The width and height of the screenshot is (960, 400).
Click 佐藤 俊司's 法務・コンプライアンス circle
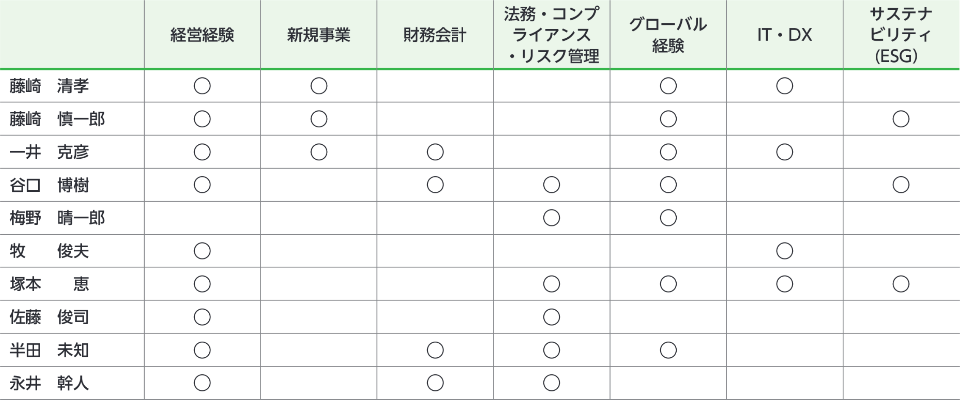pos(551,316)
